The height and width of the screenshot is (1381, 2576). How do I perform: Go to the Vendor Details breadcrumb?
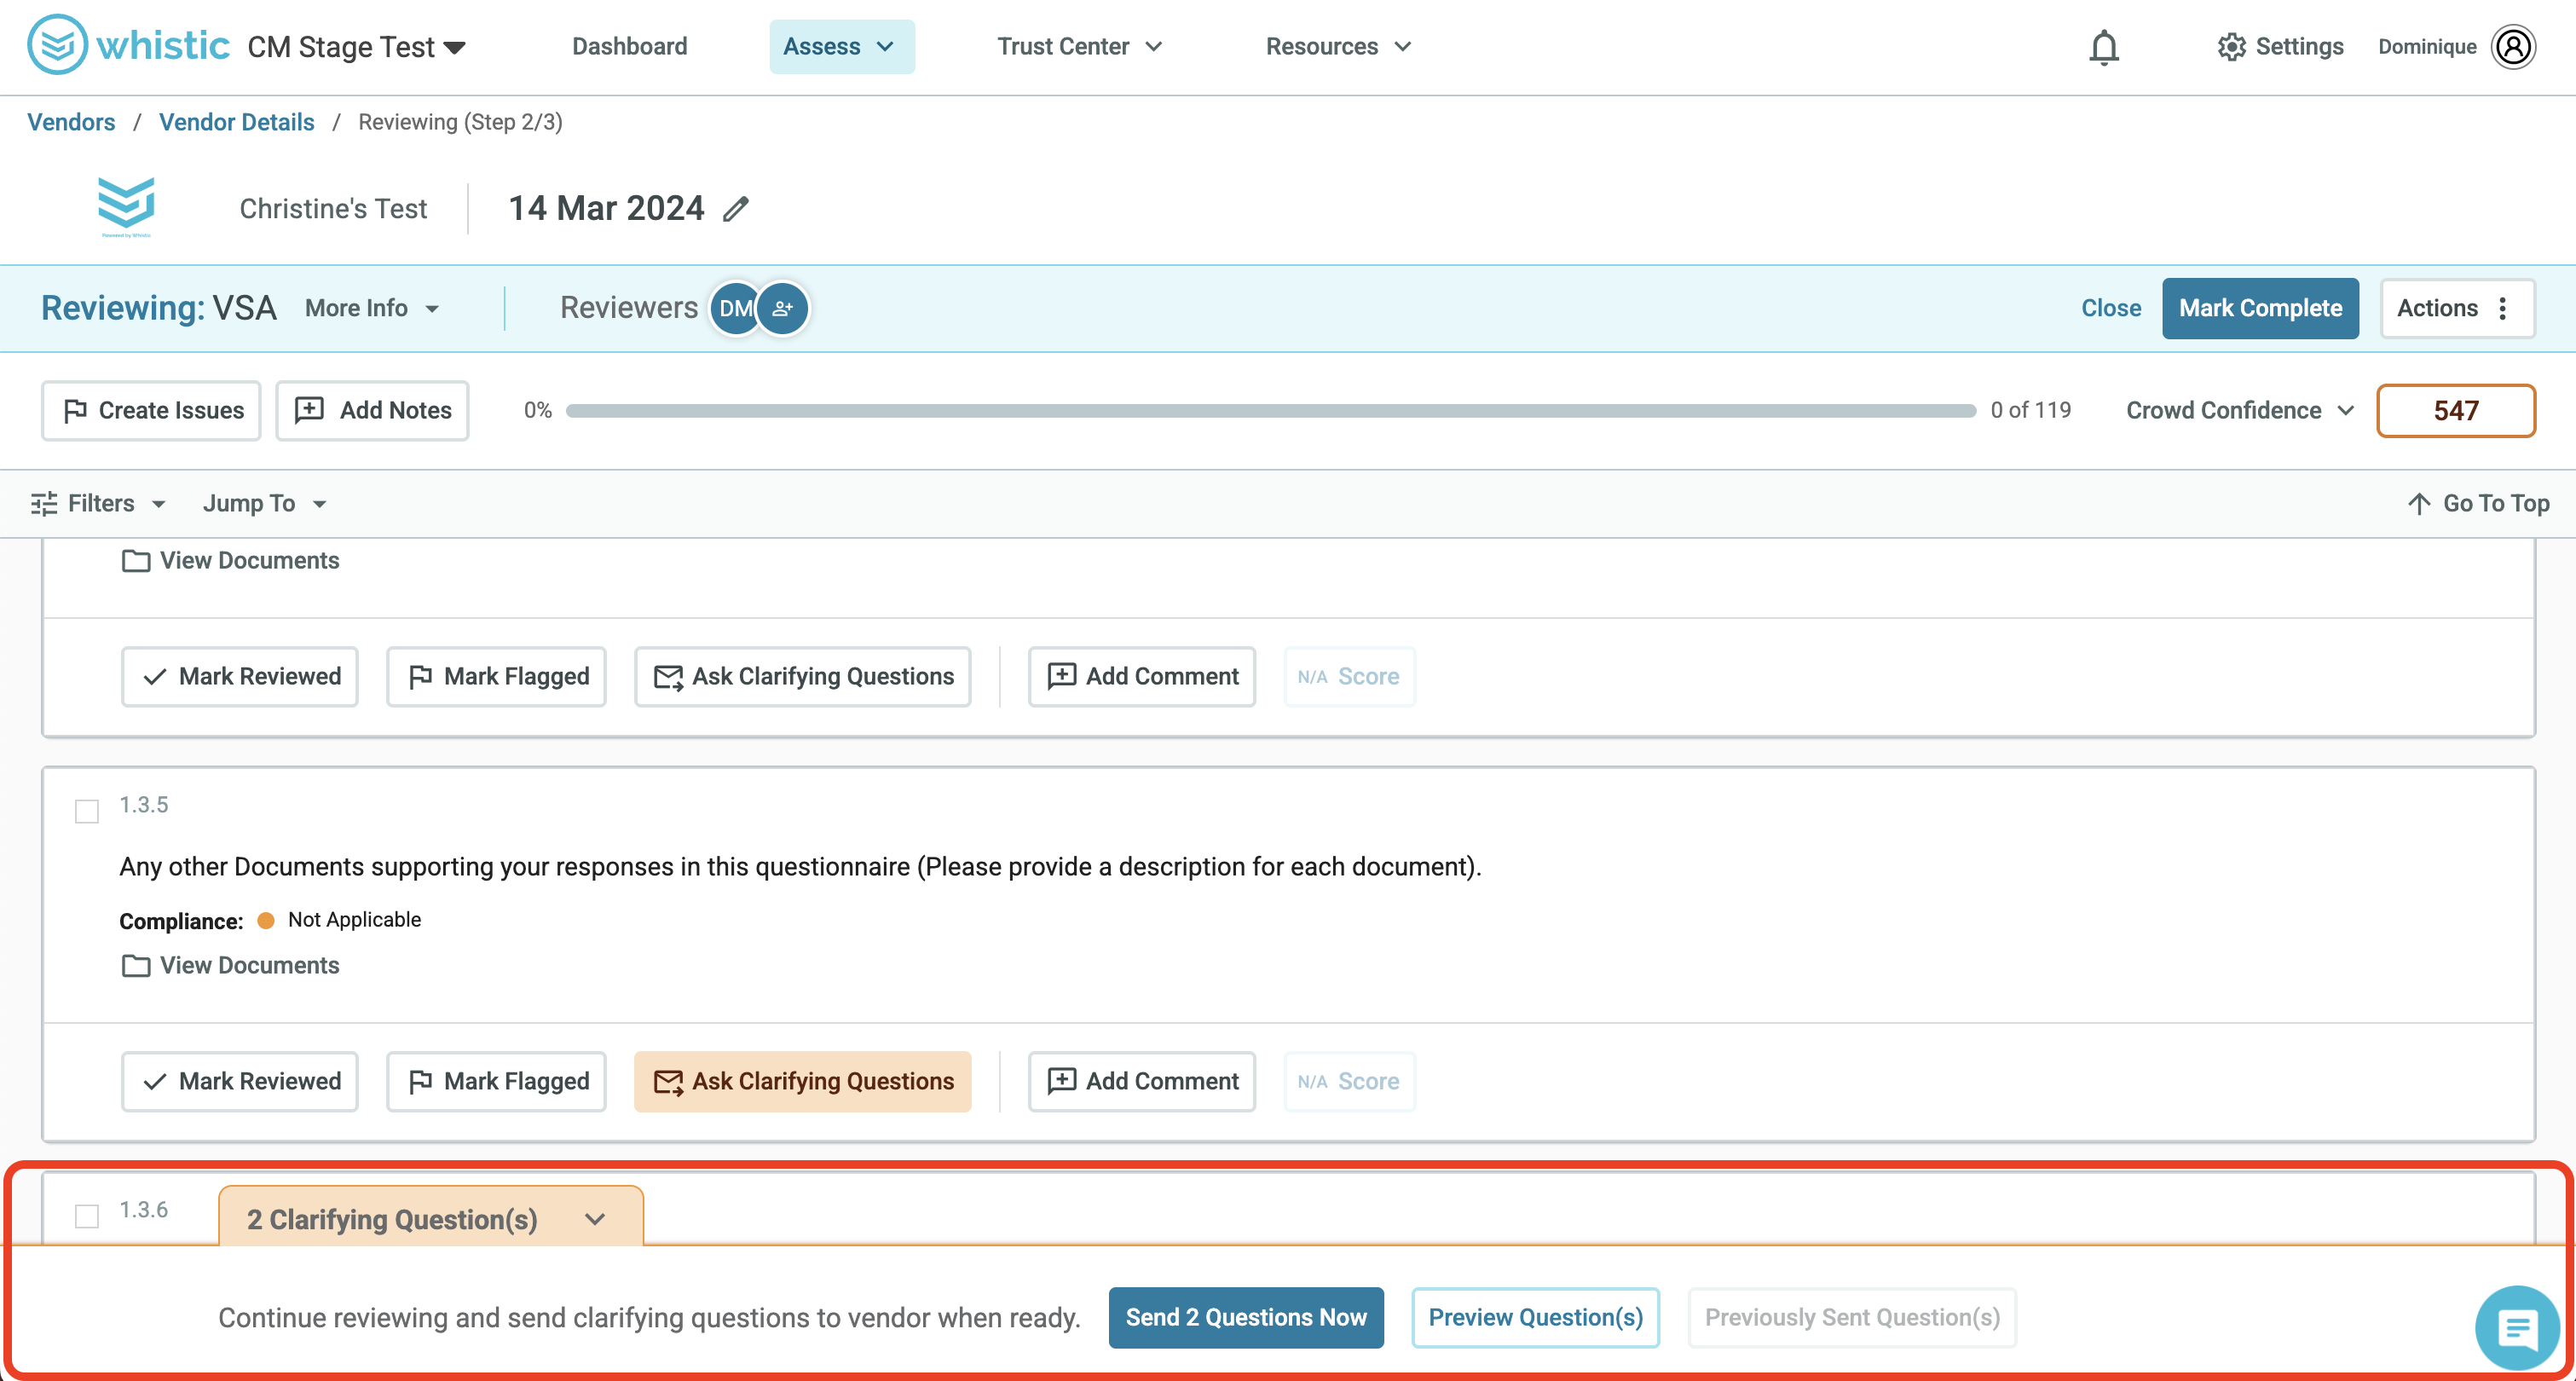click(236, 122)
